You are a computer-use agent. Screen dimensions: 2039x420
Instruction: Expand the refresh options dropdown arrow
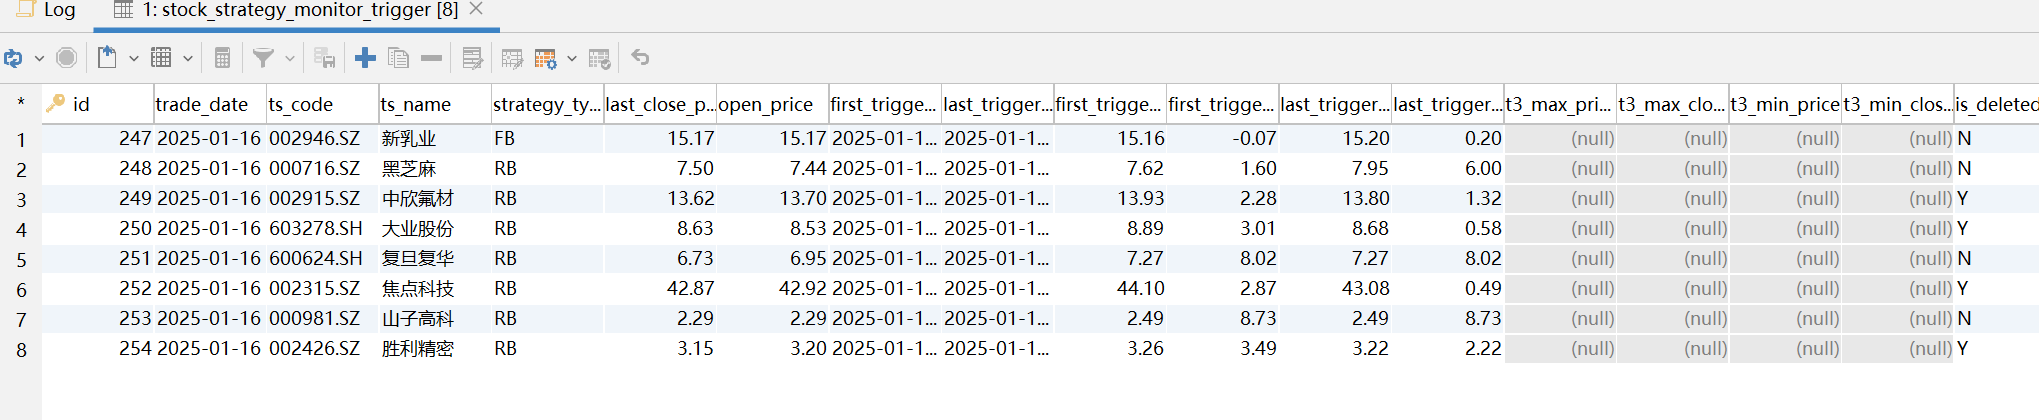[x=39, y=58]
